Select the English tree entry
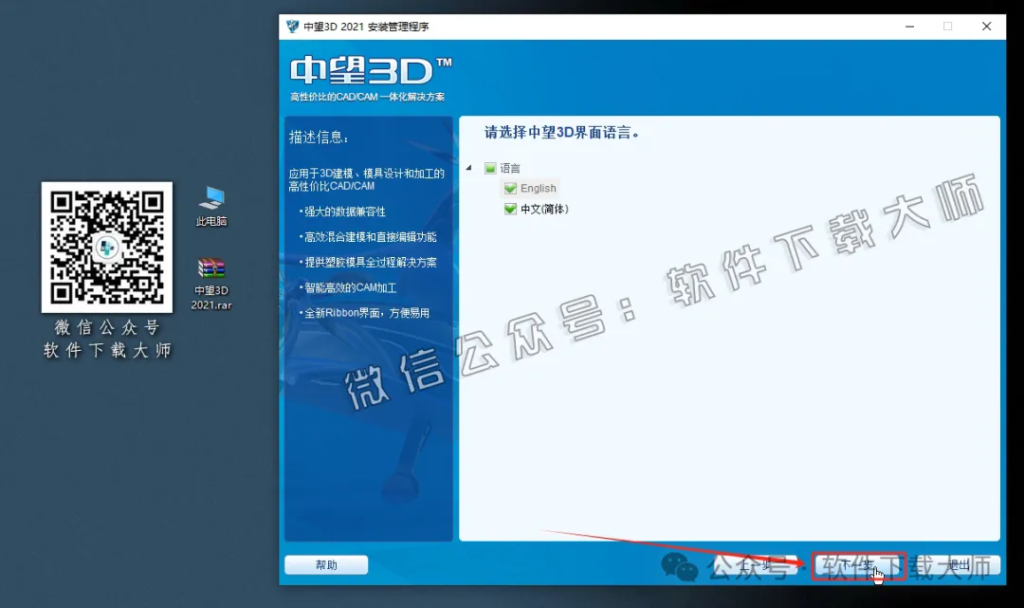Screen dimensions: 1024x608 click(538, 188)
